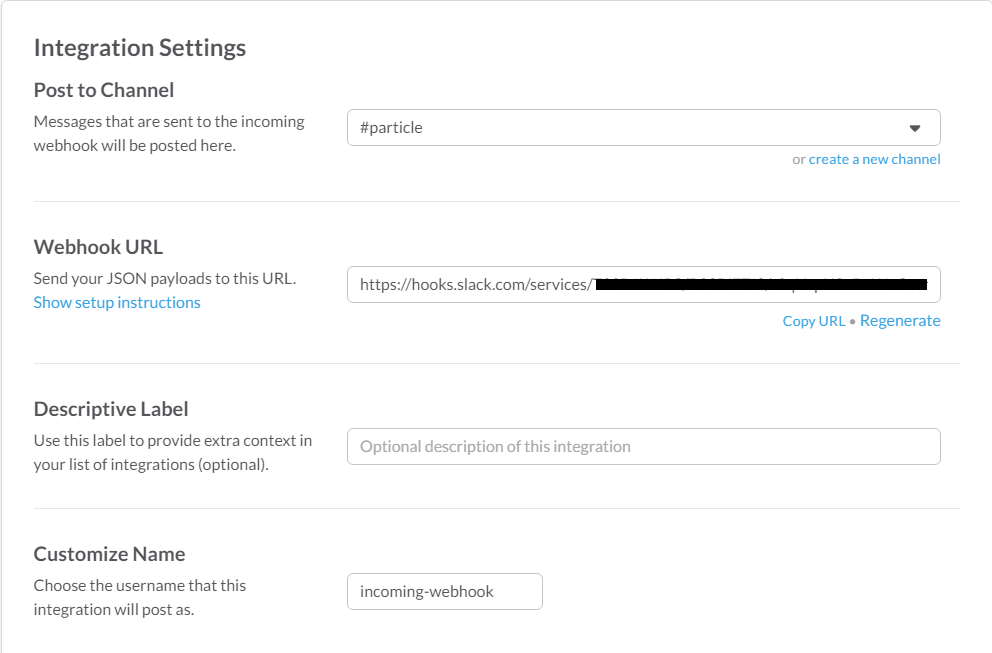Viewport: 992px width, 653px height.
Task: Open the #particle channel dropdown
Action: coord(630,128)
